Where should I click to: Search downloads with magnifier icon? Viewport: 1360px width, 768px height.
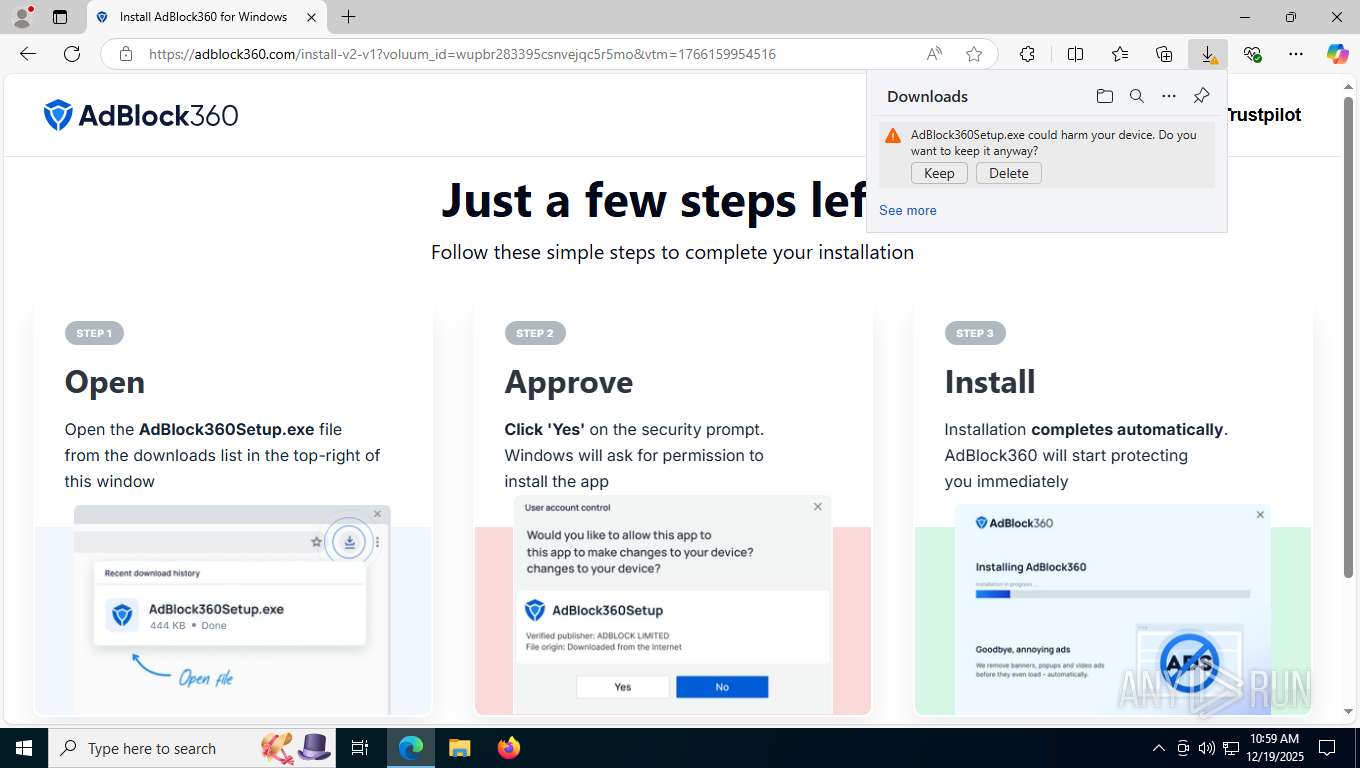click(1137, 96)
